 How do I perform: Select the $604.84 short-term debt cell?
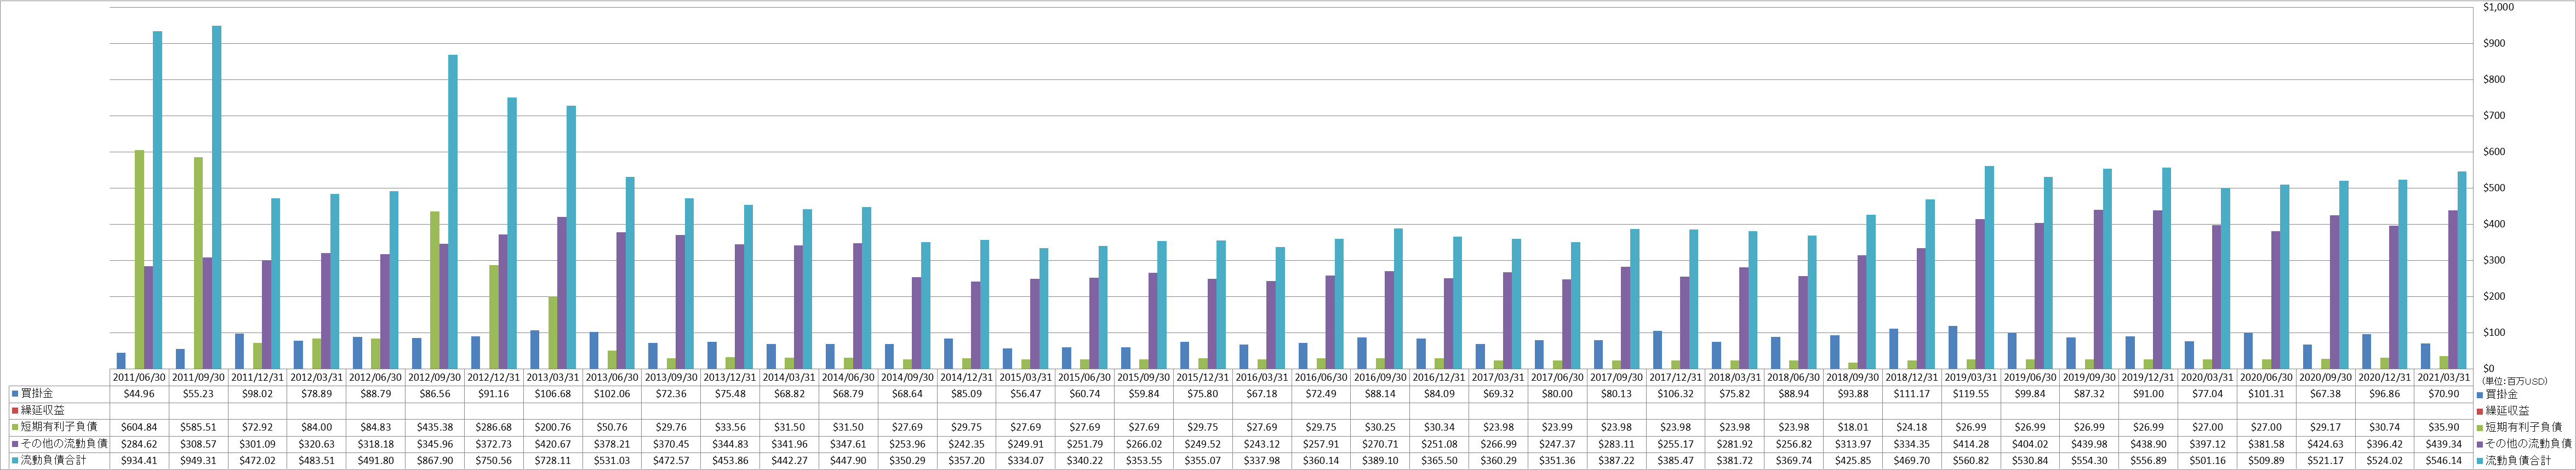[x=139, y=427]
